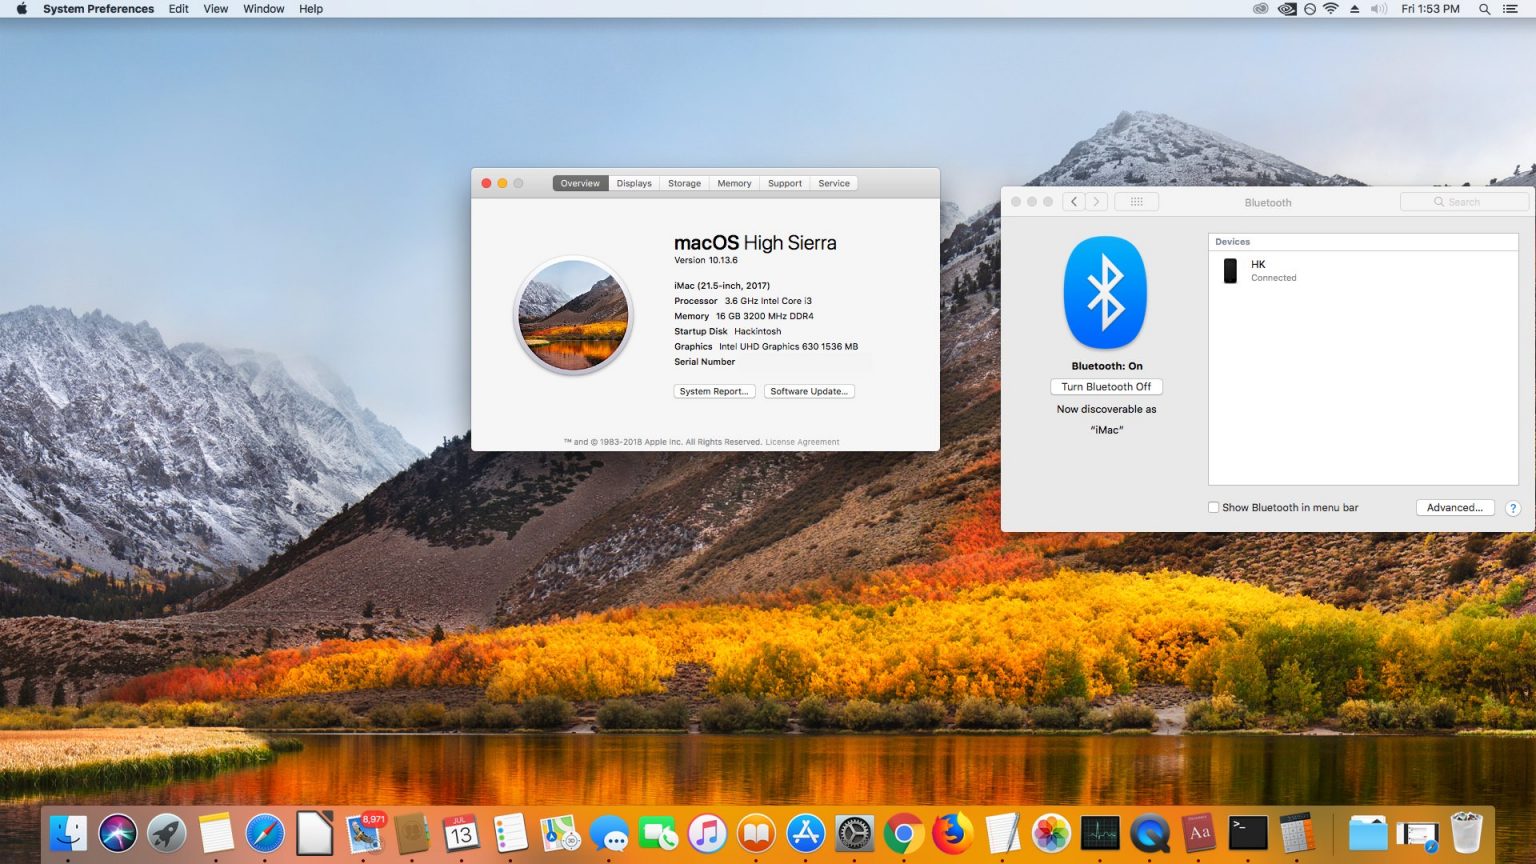Open Dictionary icon in dock
Screen dimensions: 1536x864
pos(1199,833)
